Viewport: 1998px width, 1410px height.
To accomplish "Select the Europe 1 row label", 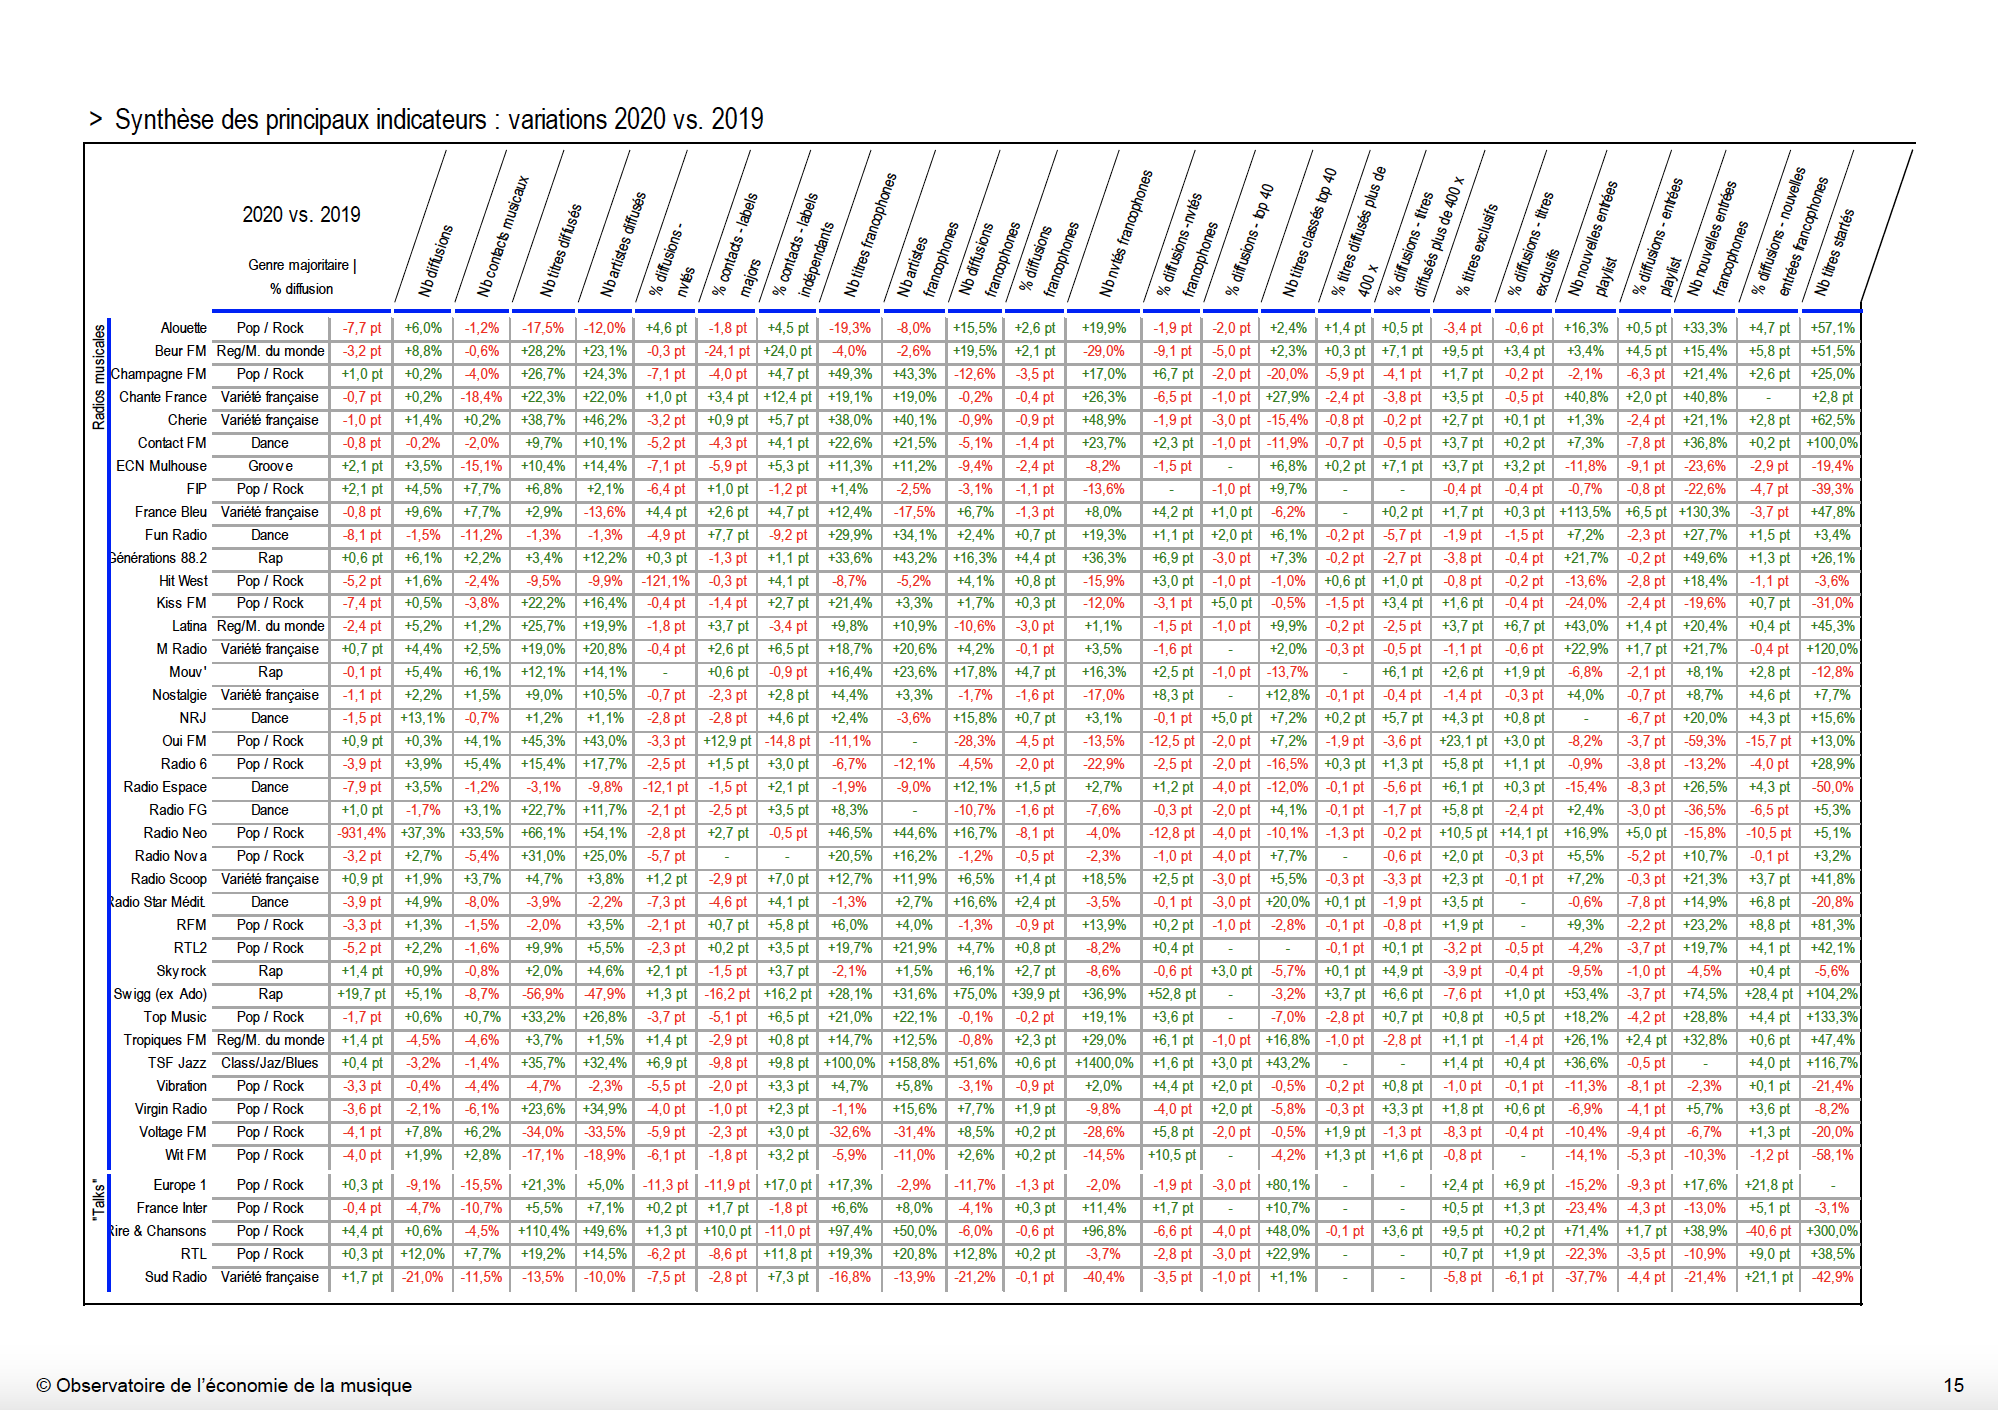I will [x=180, y=1185].
